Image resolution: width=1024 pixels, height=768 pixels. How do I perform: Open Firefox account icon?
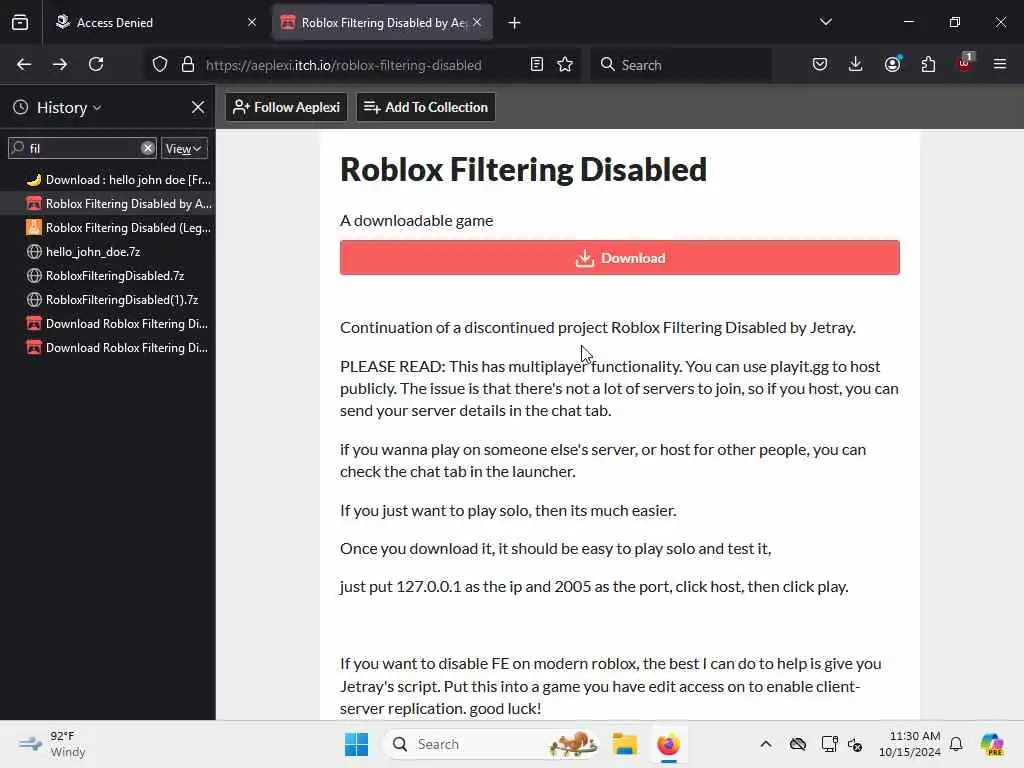(x=893, y=64)
